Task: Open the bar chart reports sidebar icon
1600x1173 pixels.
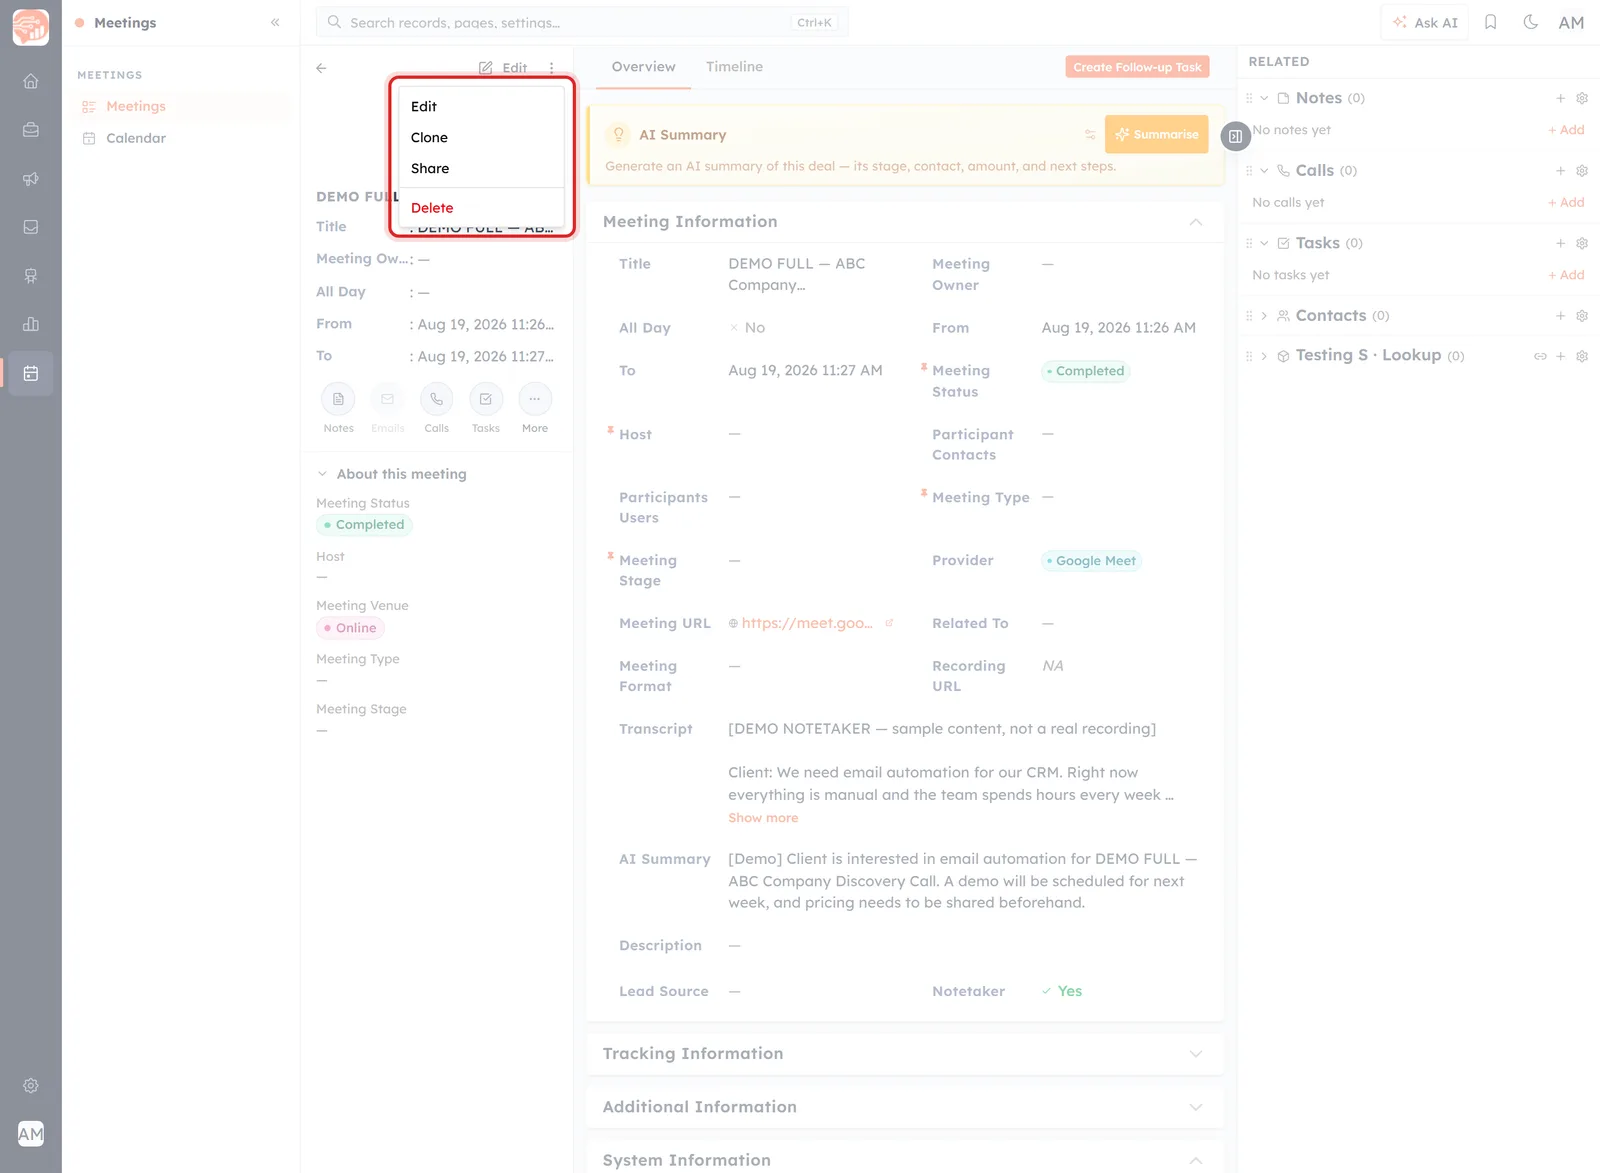Action: tap(31, 324)
